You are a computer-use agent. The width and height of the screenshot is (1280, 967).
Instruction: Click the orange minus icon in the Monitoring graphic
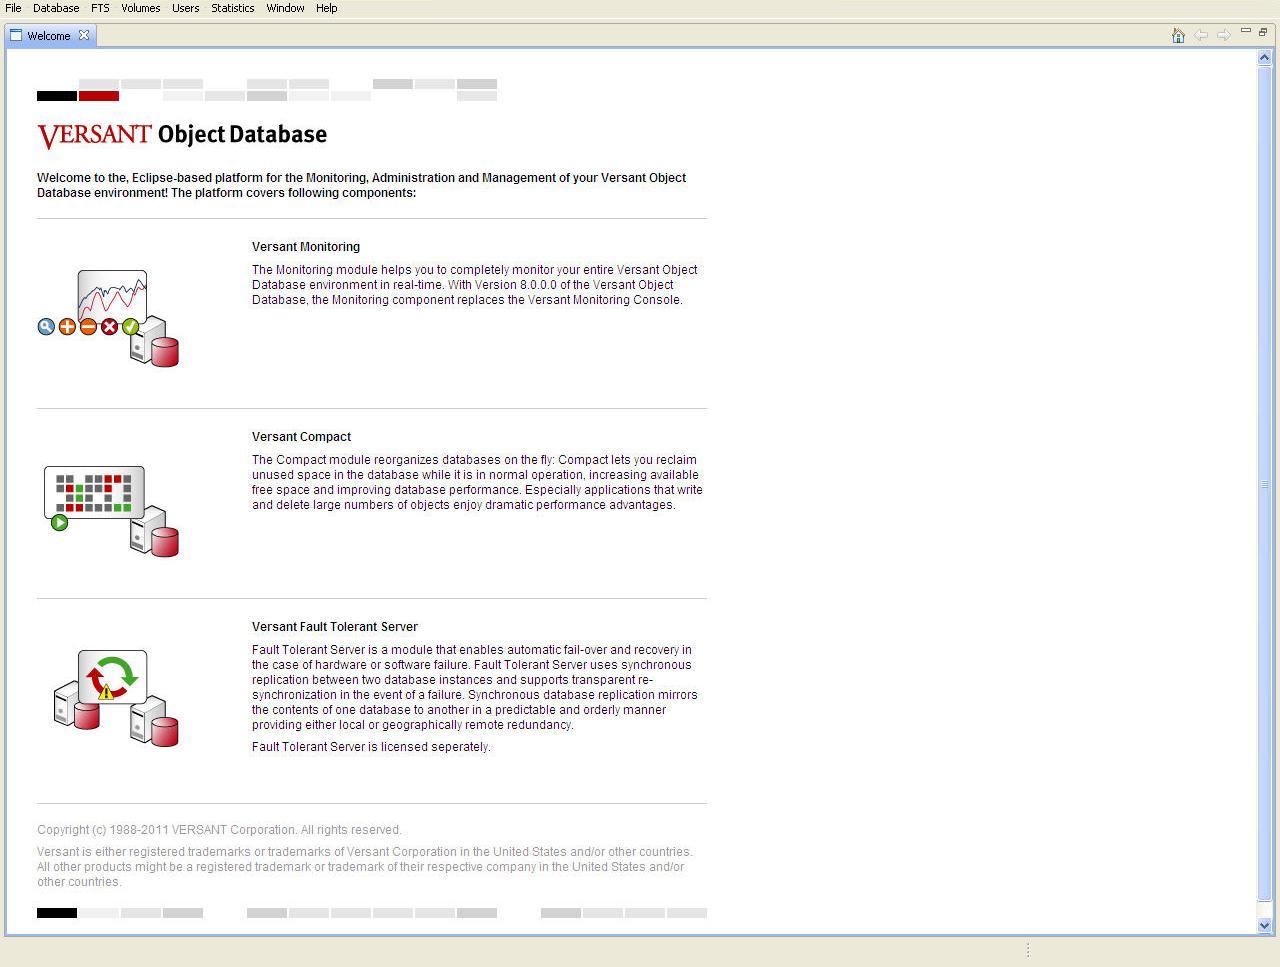click(88, 326)
